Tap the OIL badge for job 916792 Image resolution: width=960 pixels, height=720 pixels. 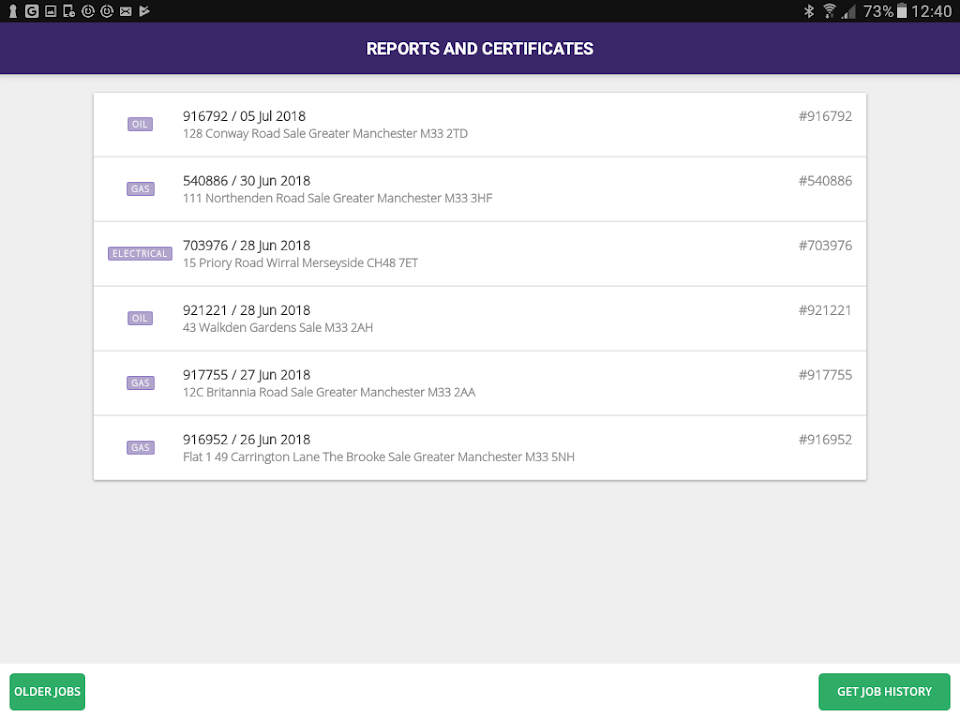[140, 124]
